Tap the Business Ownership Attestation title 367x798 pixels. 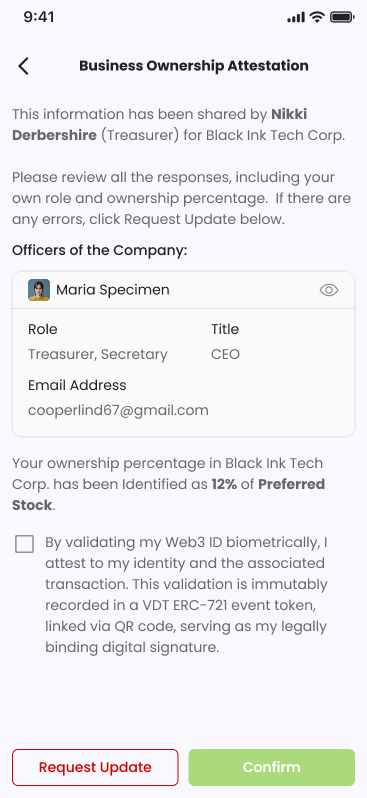coord(194,66)
